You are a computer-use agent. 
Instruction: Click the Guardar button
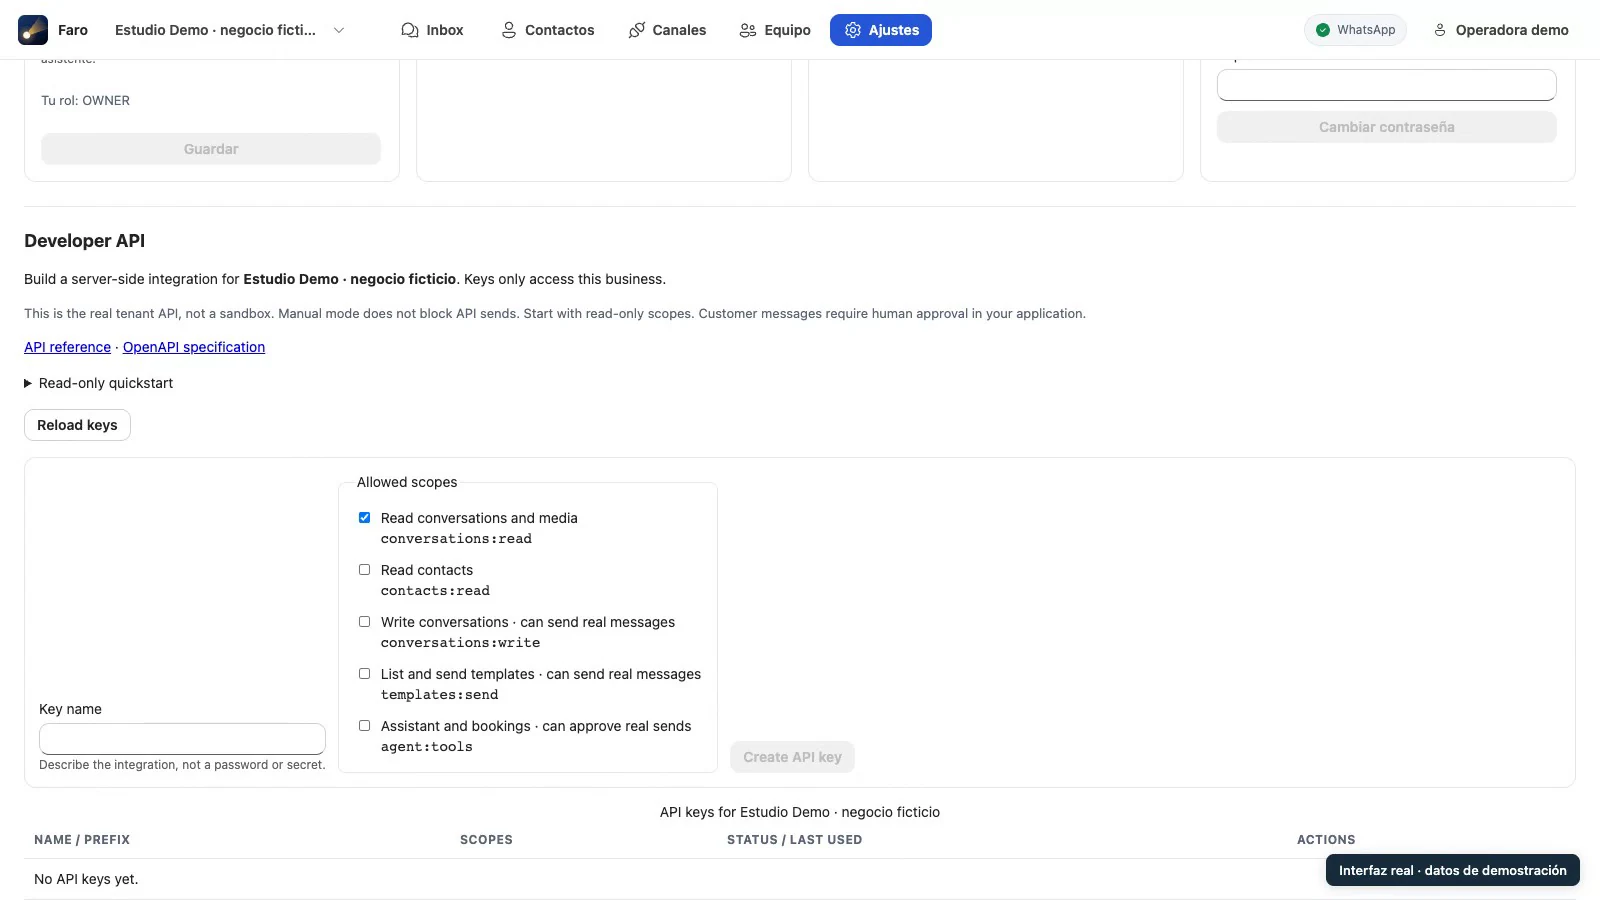(x=211, y=149)
